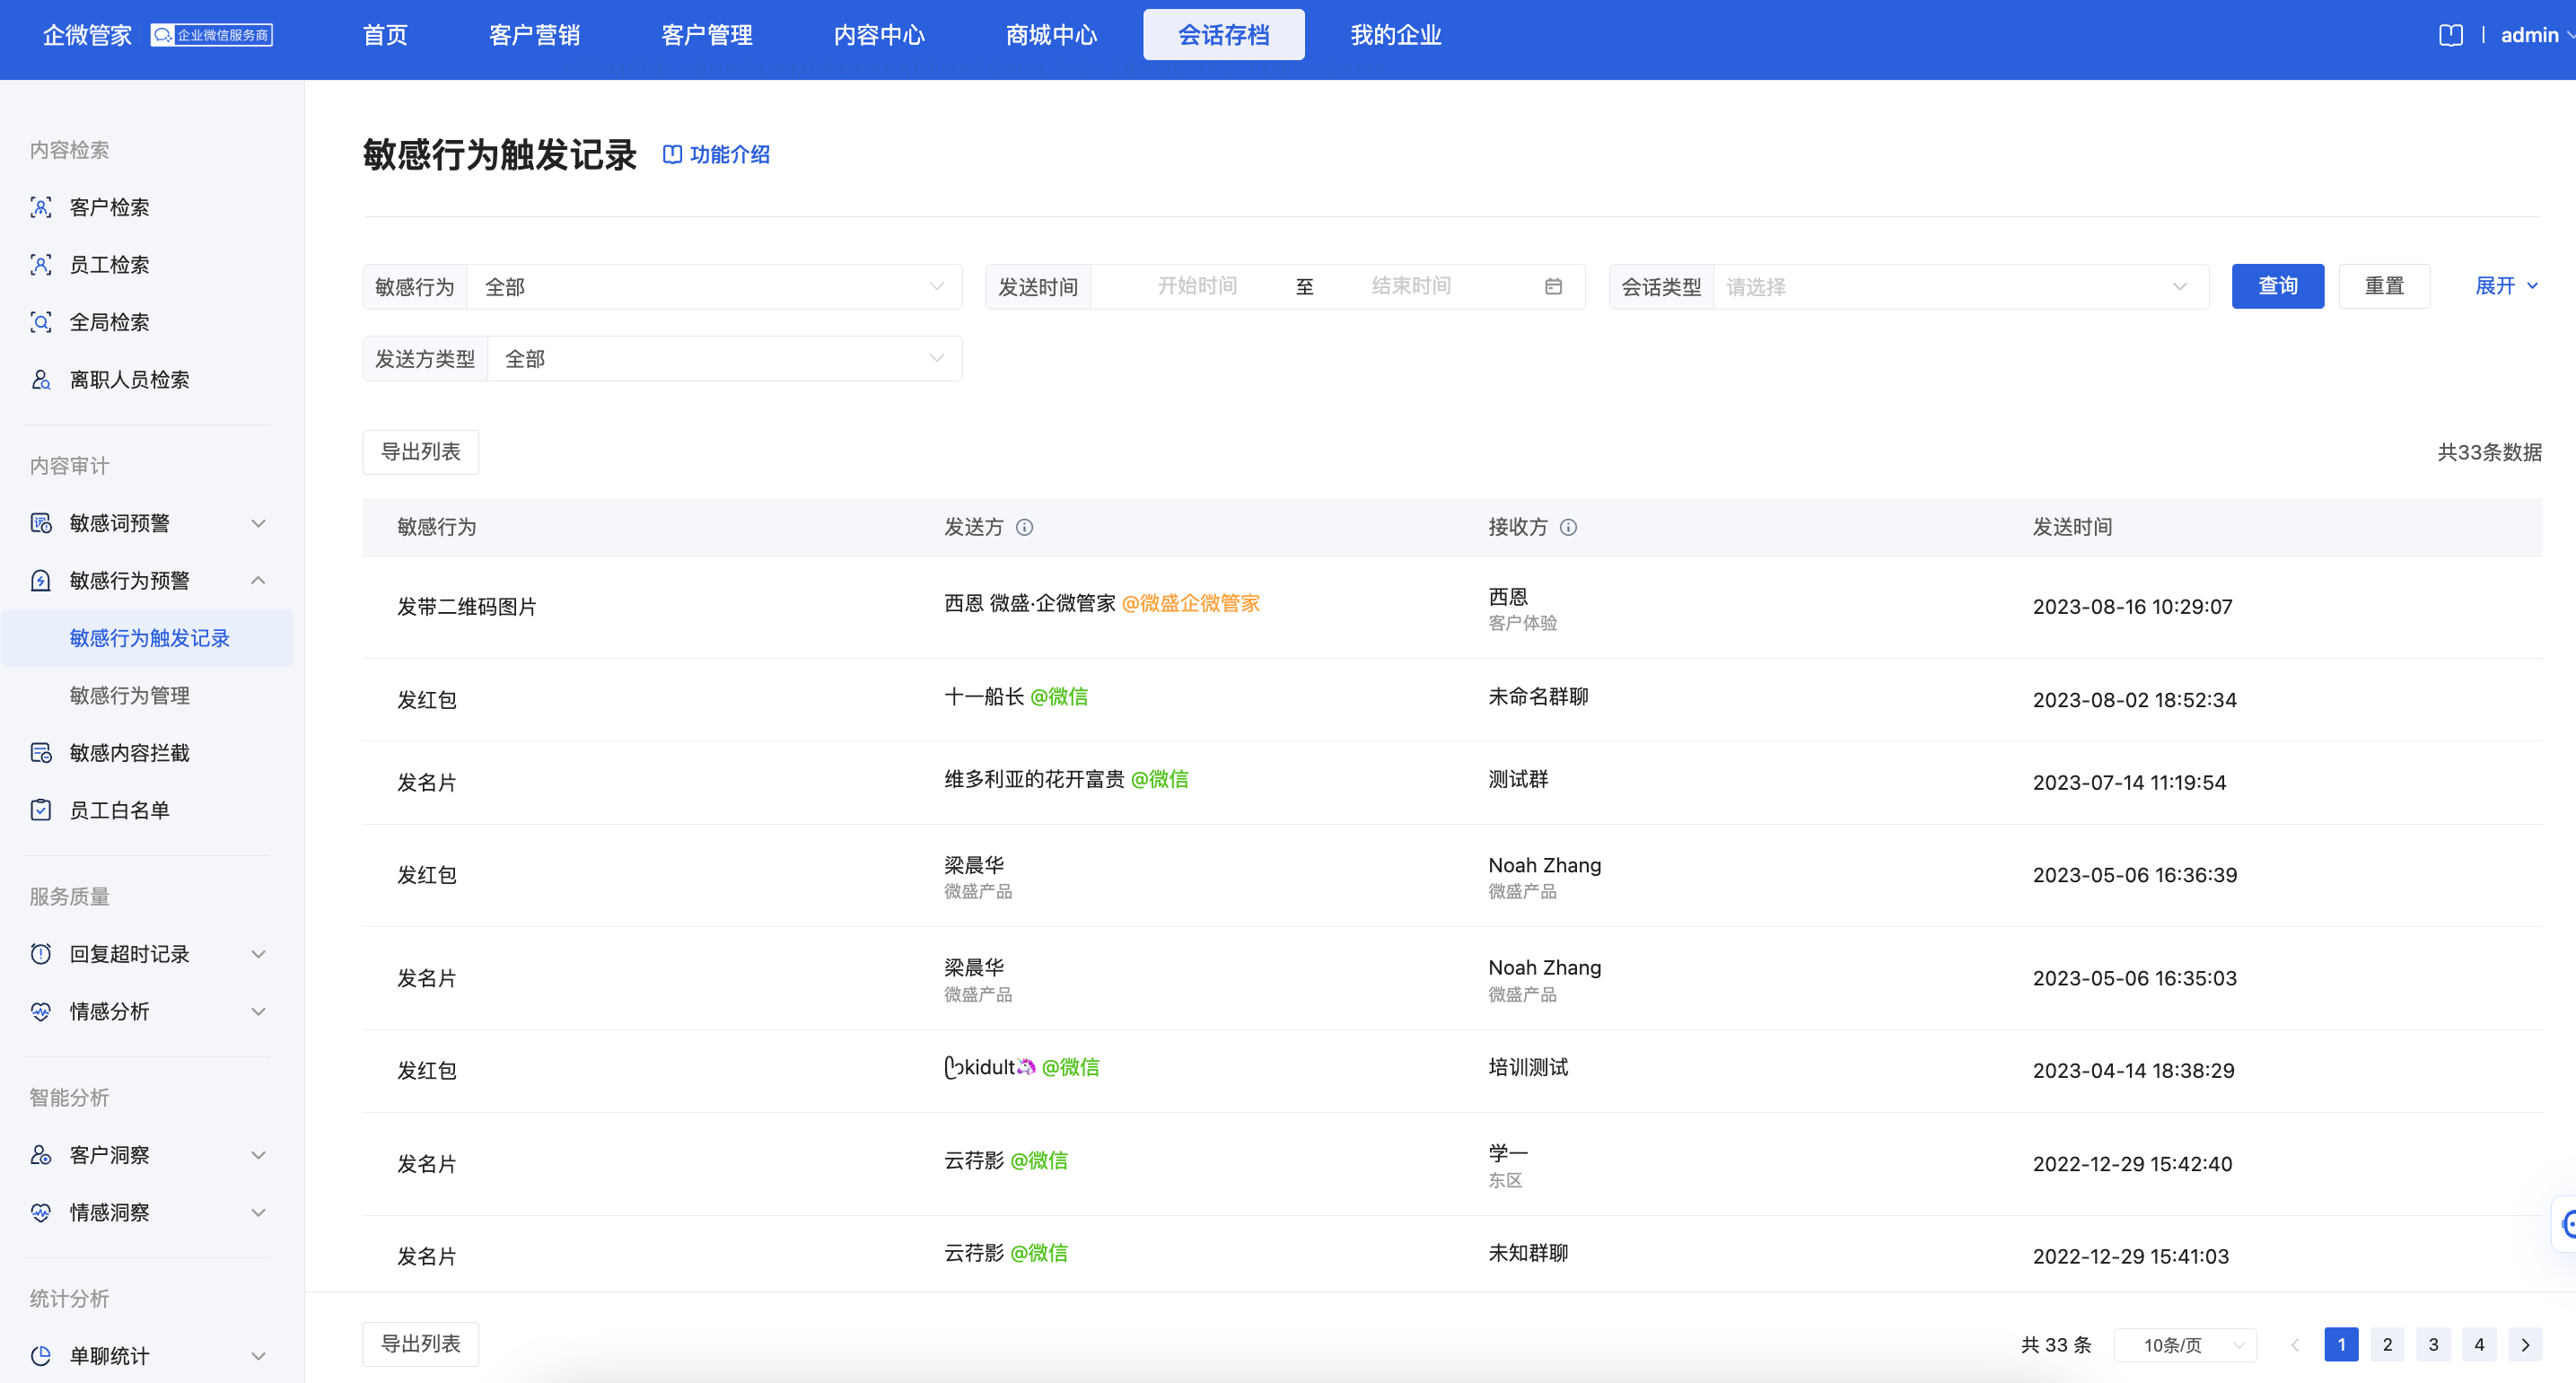The height and width of the screenshot is (1383, 2576).
Task: Click the top 导出列表 button
Action: click(421, 452)
